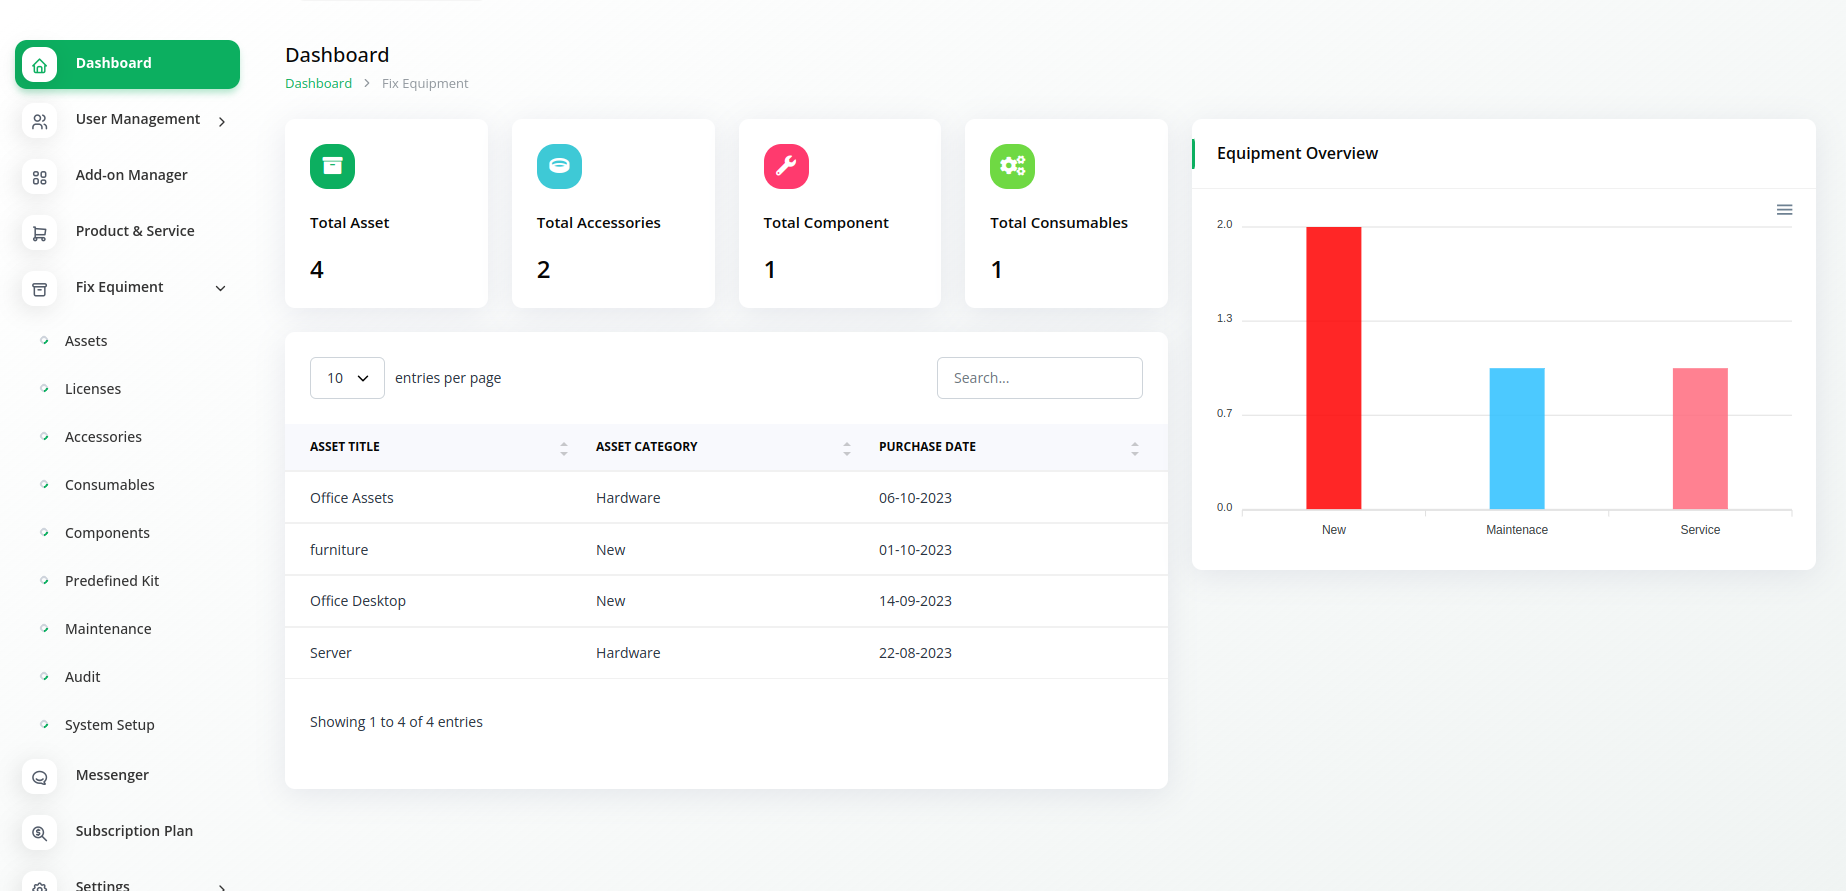Go to Maintenance in the sidebar

tap(108, 629)
